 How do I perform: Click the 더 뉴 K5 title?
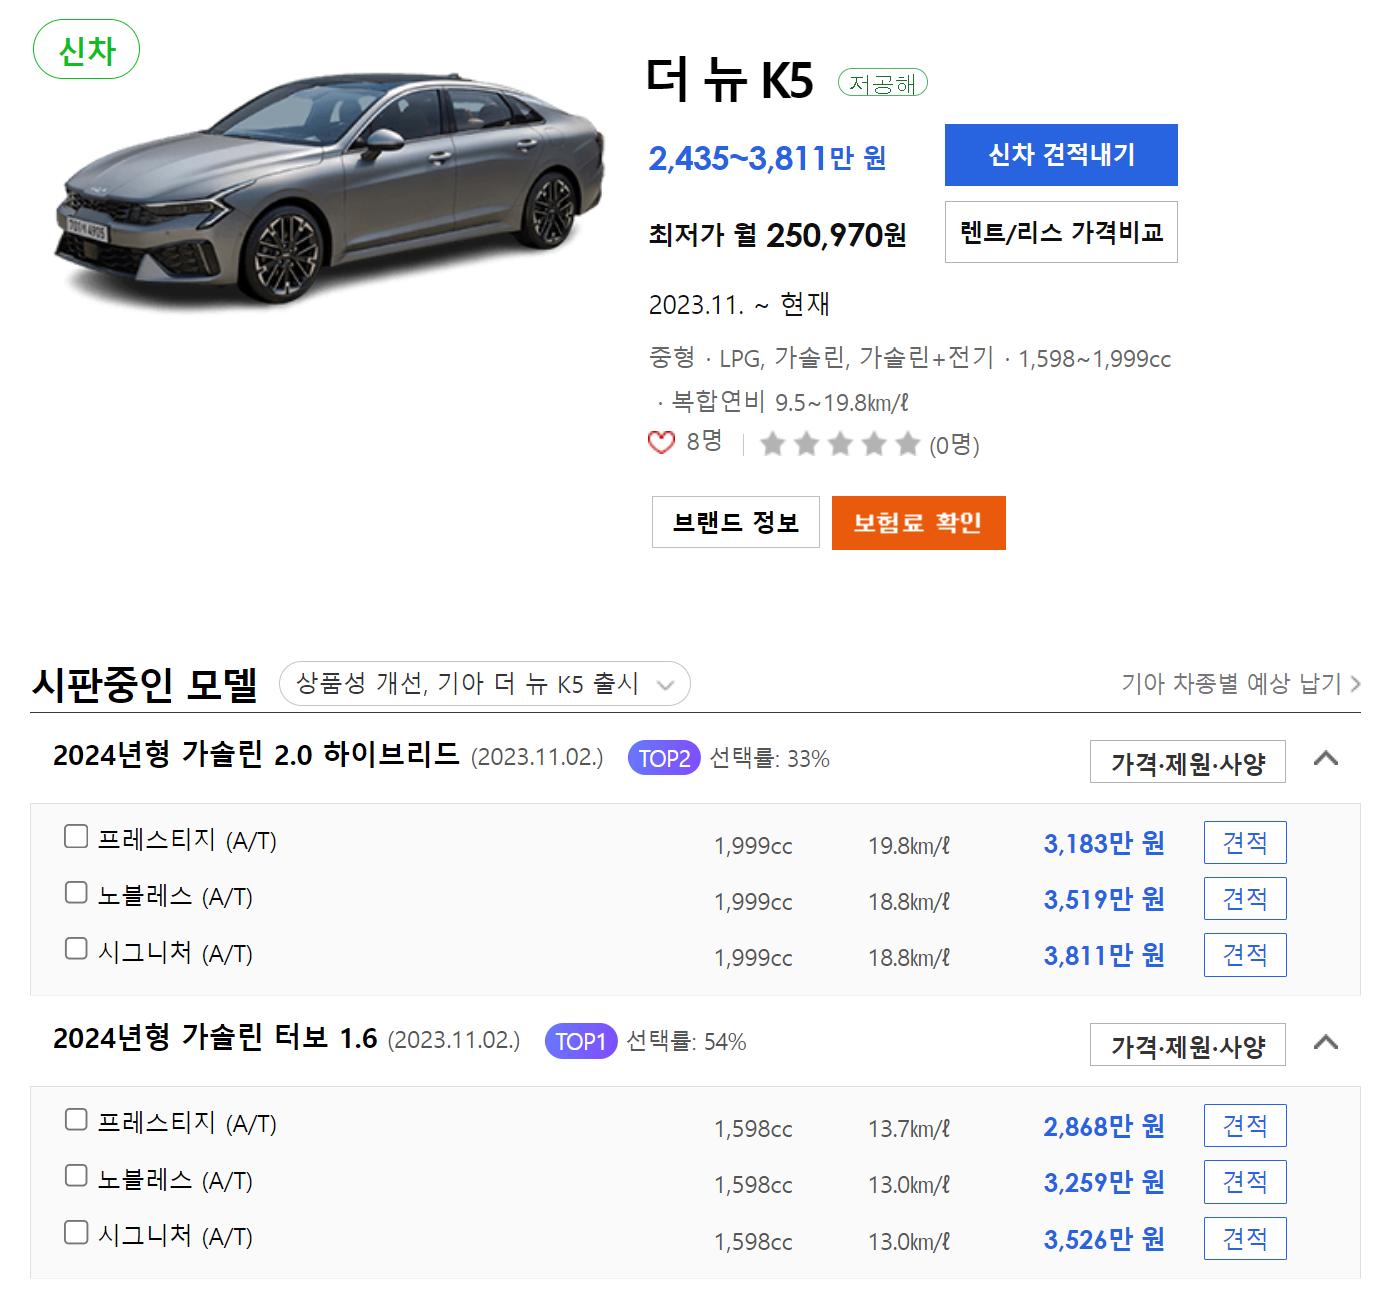[730, 80]
